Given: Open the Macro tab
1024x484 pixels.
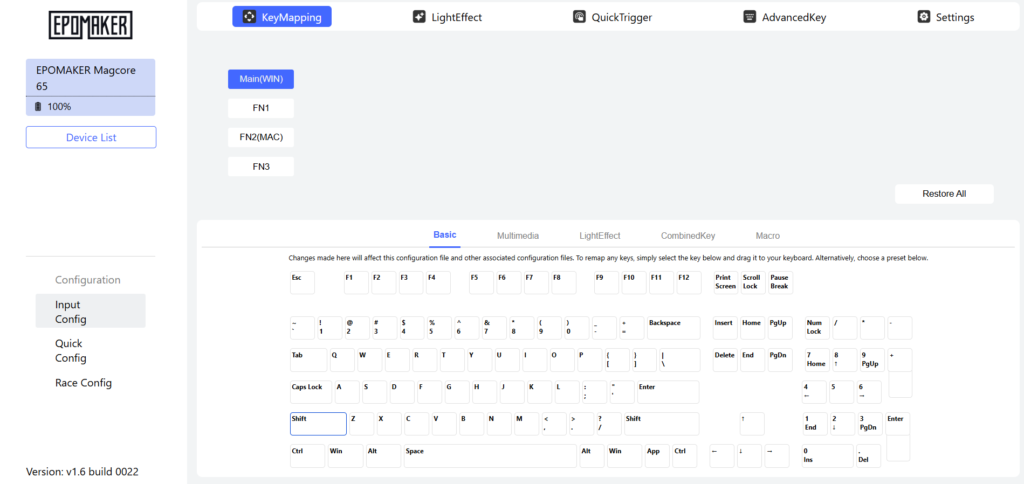Looking at the screenshot, I should [x=767, y=236].
